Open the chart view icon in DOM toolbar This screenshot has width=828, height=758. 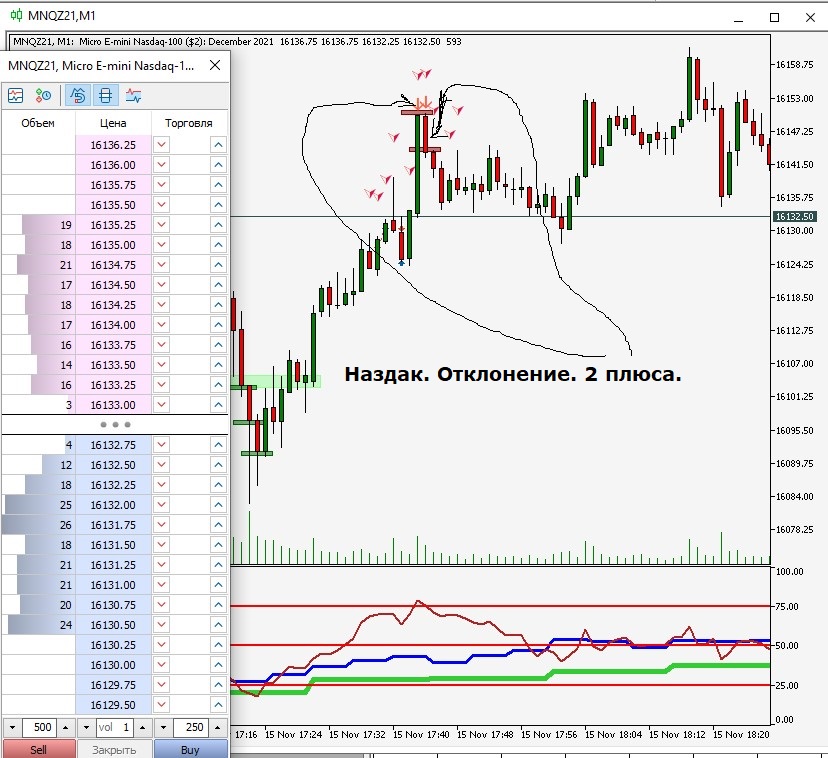tap(16, 96)
